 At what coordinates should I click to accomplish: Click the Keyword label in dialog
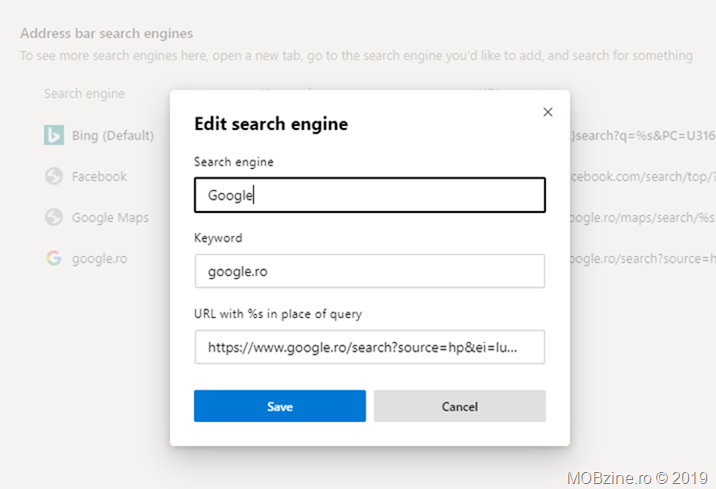[x=218, y=238]
